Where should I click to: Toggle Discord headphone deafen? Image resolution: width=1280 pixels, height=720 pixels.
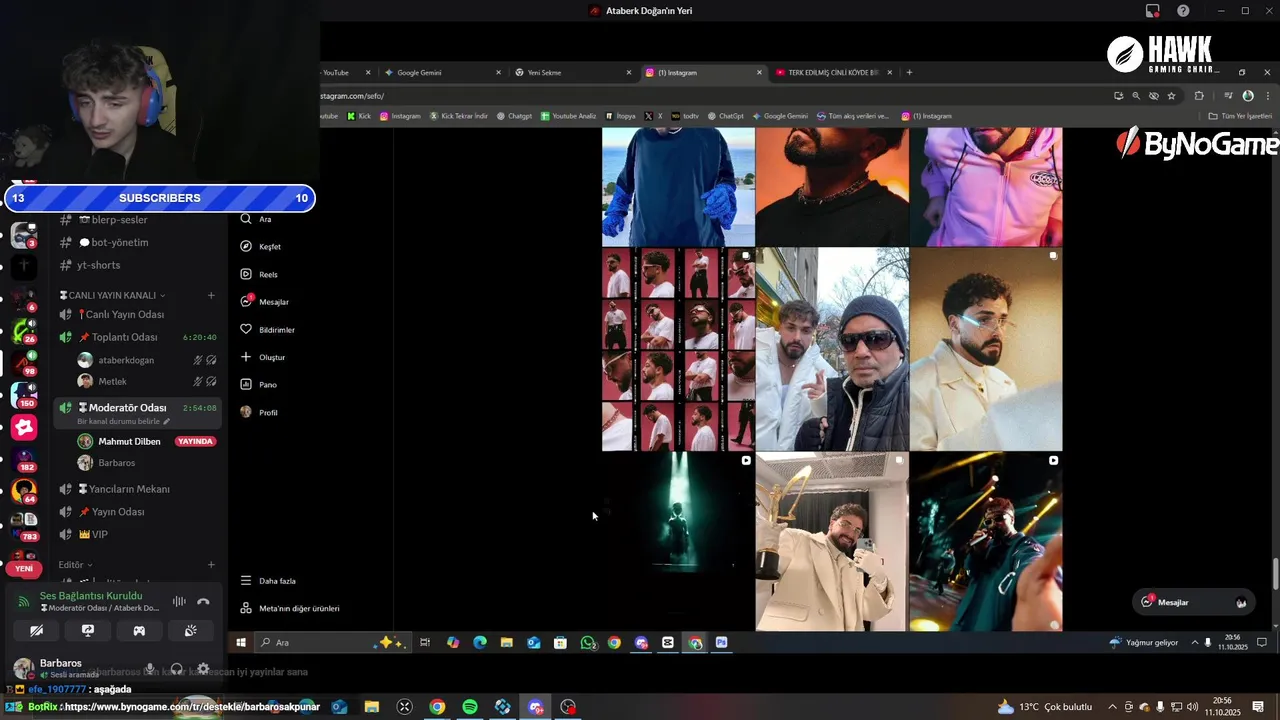pos(177,669)
